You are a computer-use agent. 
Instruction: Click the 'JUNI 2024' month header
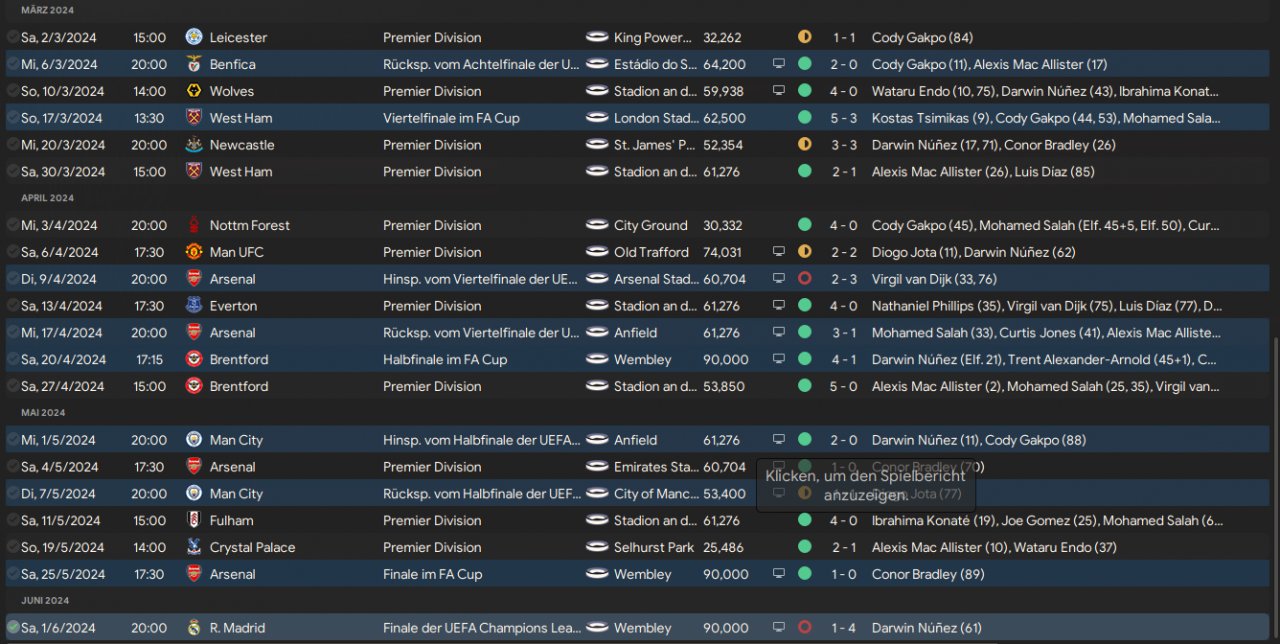point(47,600)
